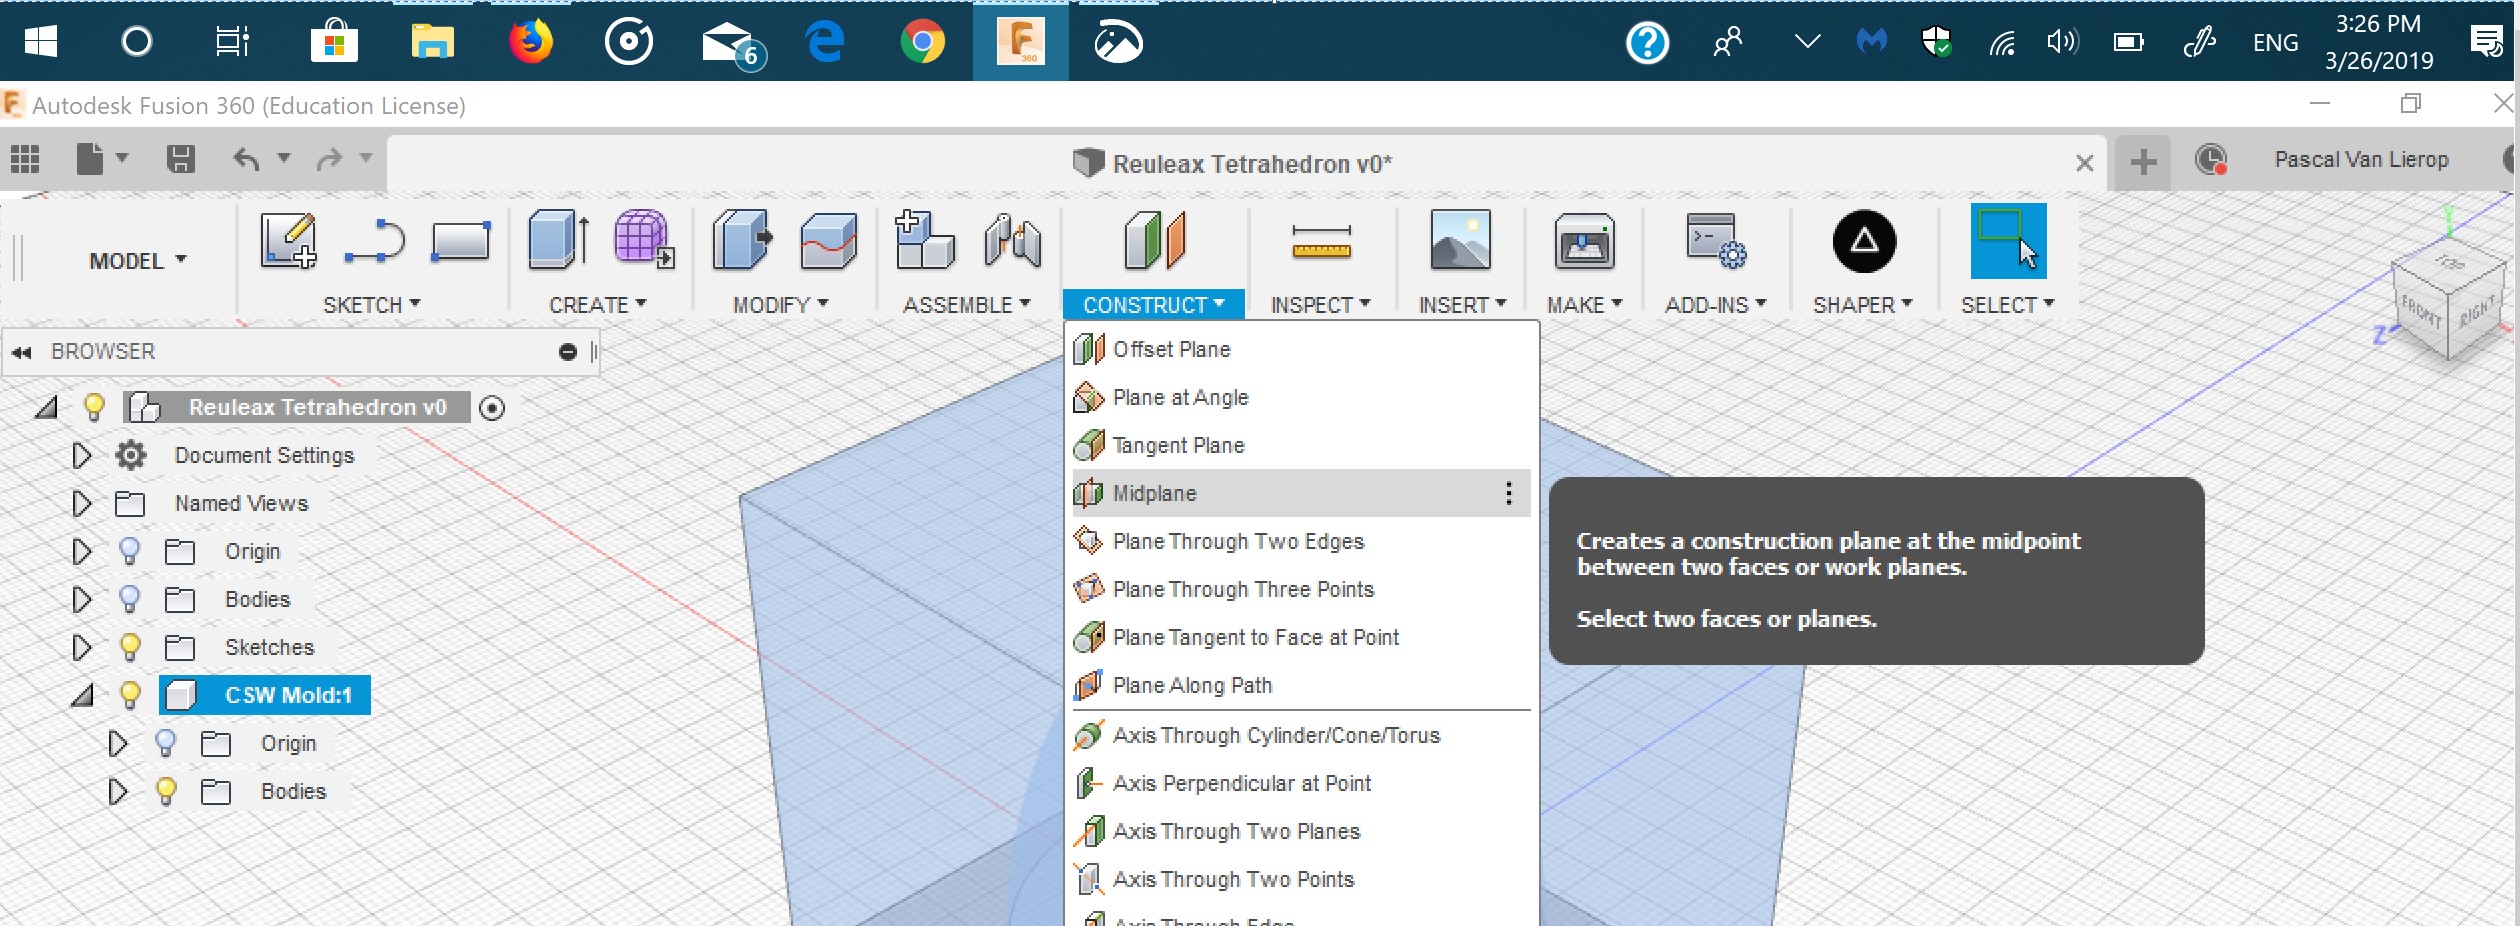Expand the Sketches folder
The image size is (2520, 926).
pyautogui.click(x=82, y=648)
